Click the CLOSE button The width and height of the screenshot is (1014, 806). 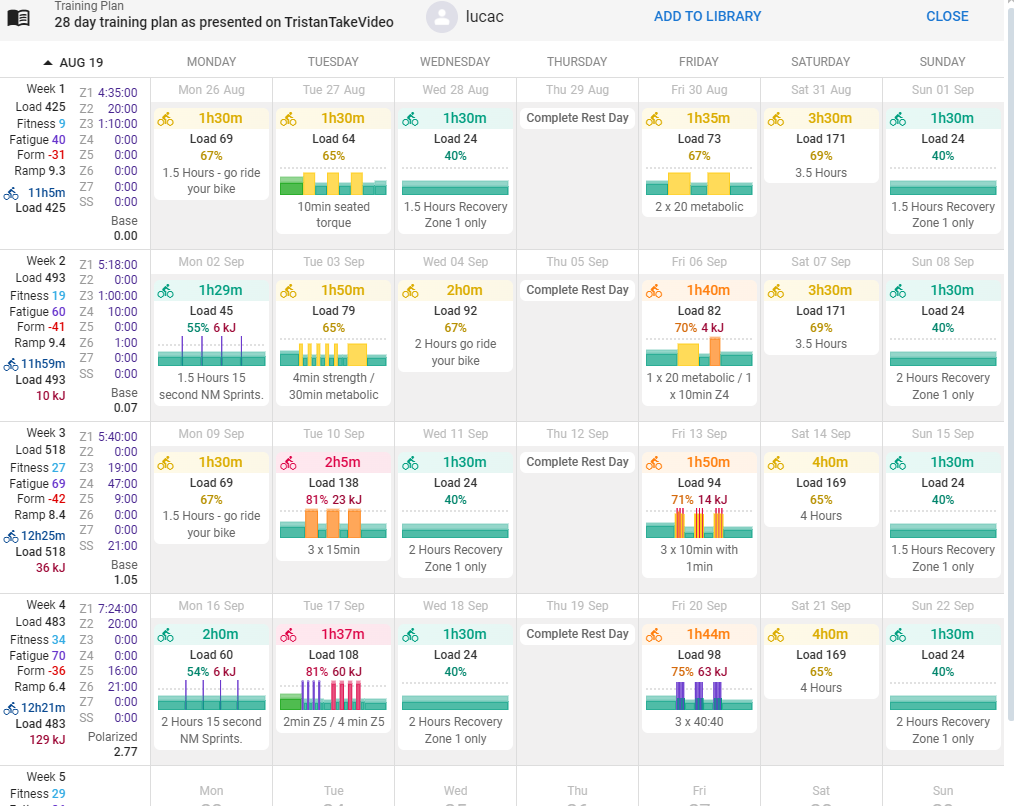[x=946, y=17]
